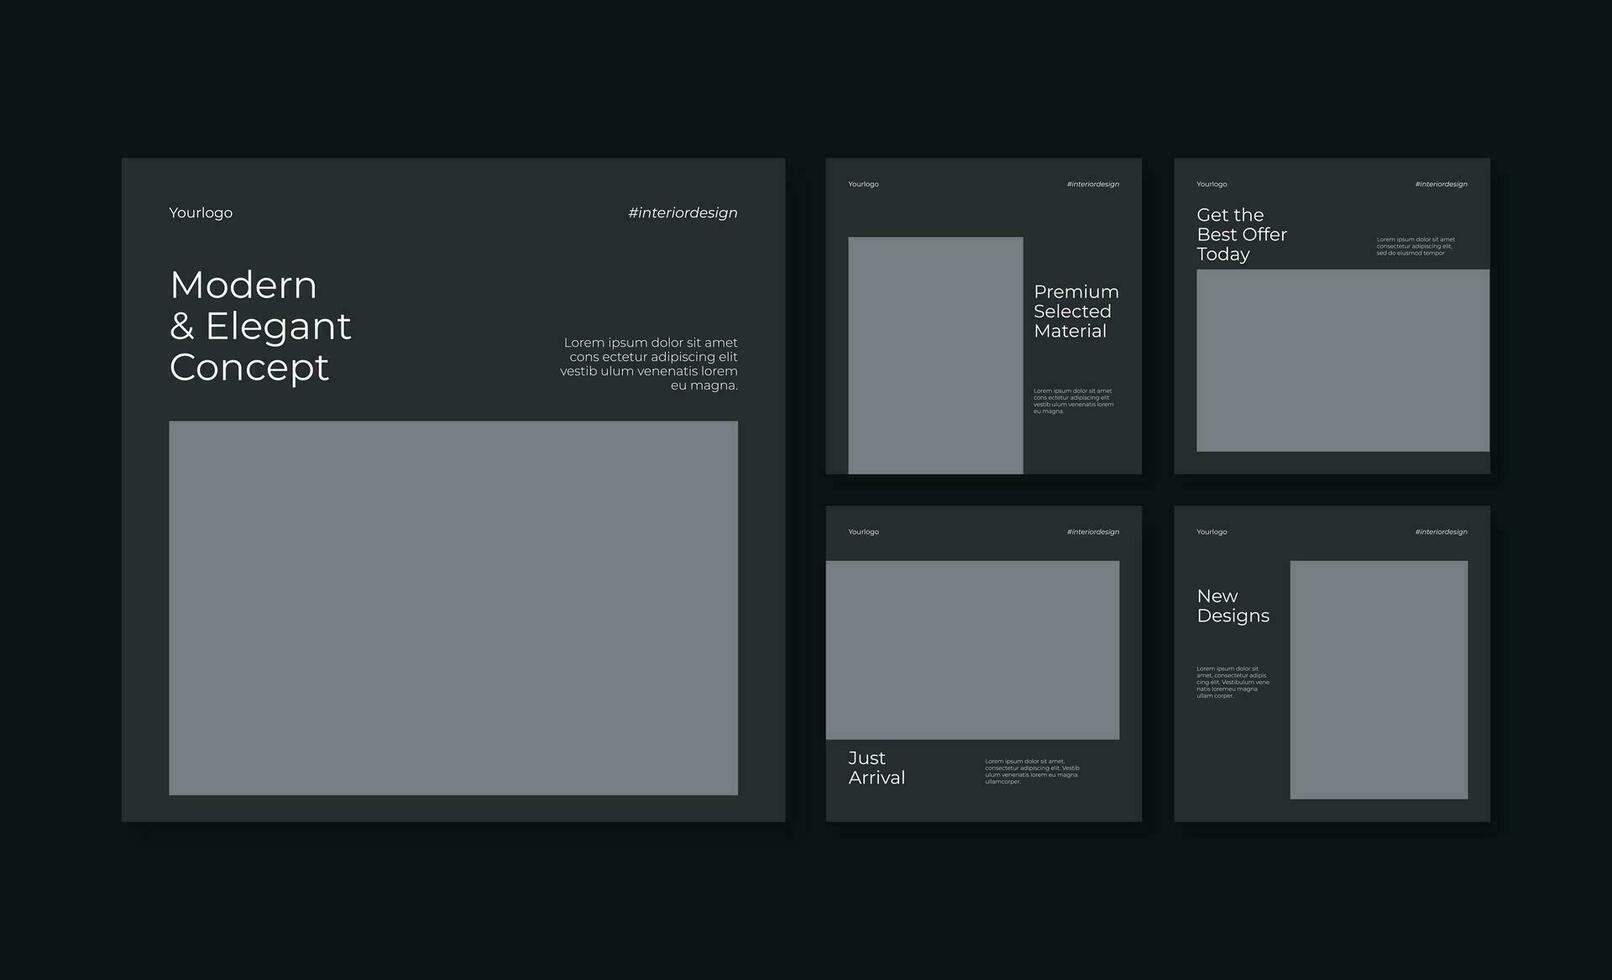Click '#interiordesign' hashtag on the large template

[683, 213]
